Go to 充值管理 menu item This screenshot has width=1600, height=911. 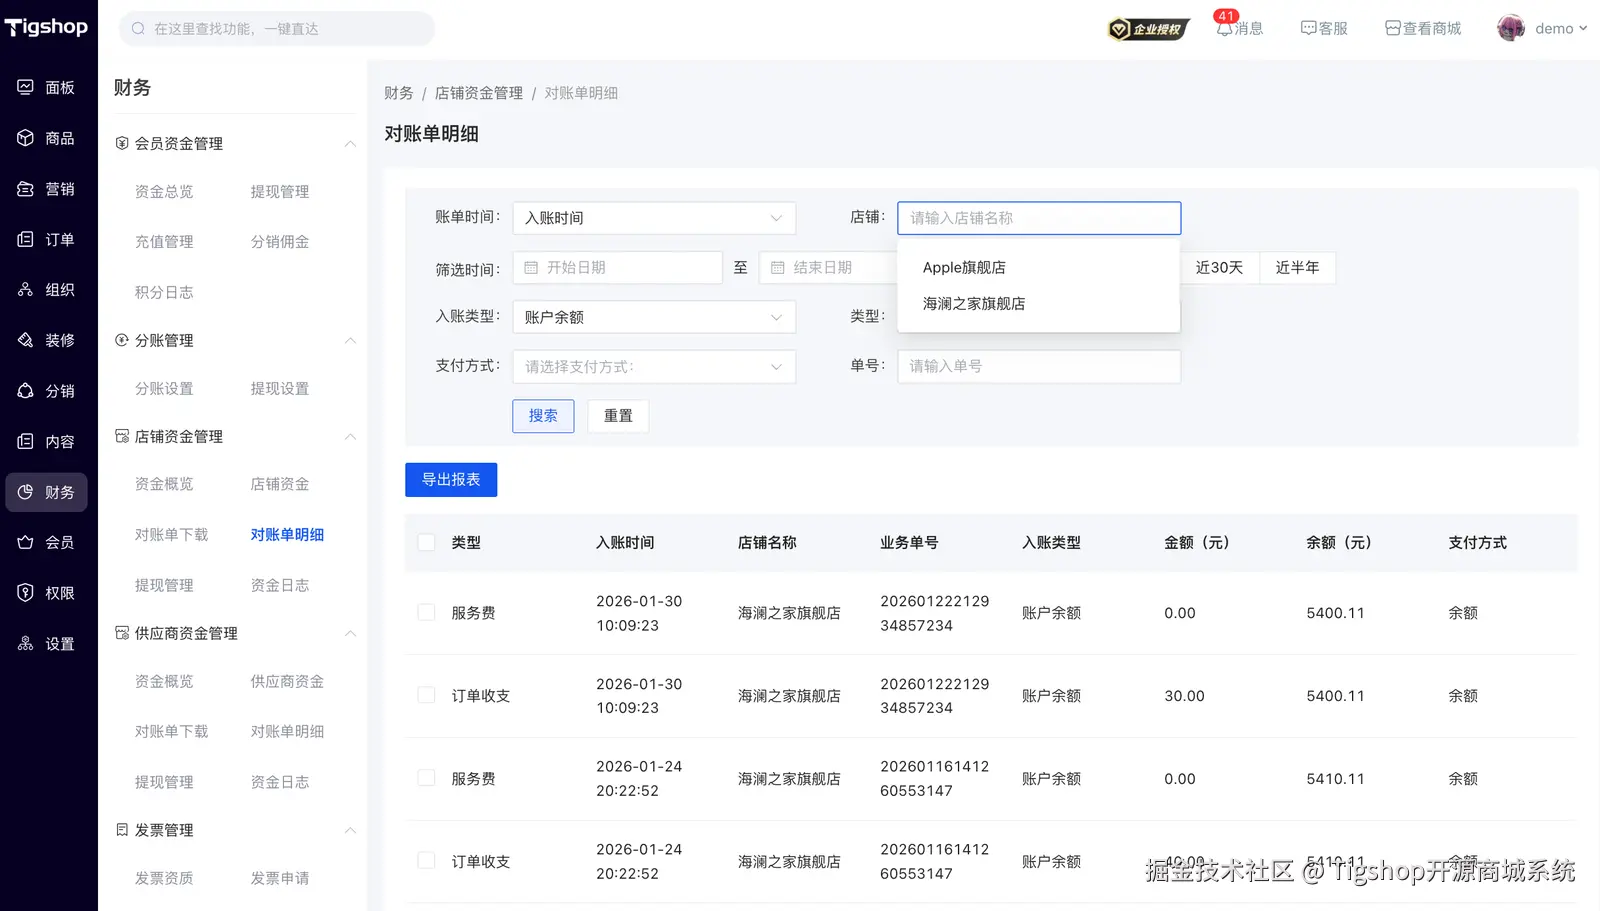click(164, 242)
